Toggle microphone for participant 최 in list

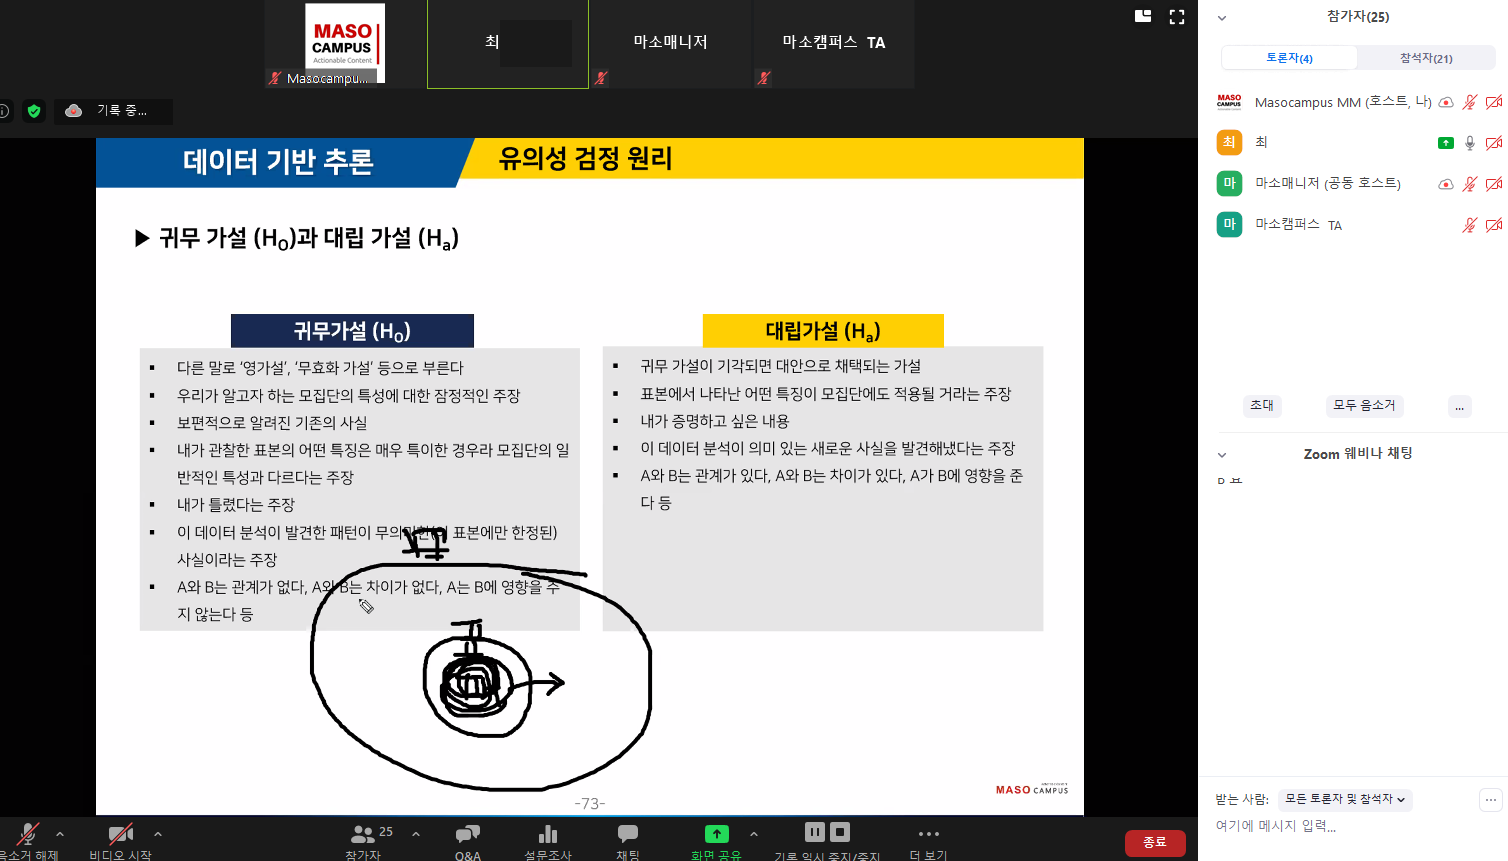pyautogui.click(x=1469, y=143)
